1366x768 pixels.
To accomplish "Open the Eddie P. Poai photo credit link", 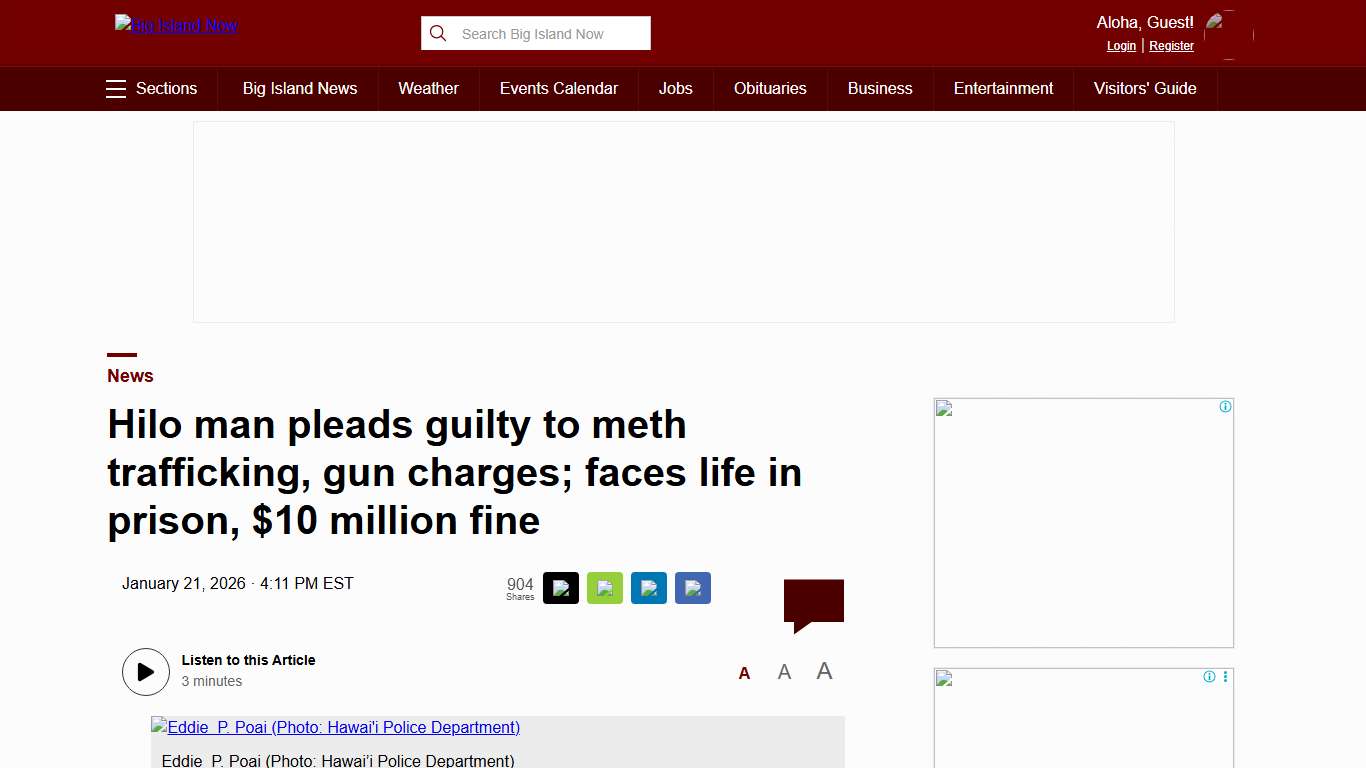I will click(x=335, y=727).
